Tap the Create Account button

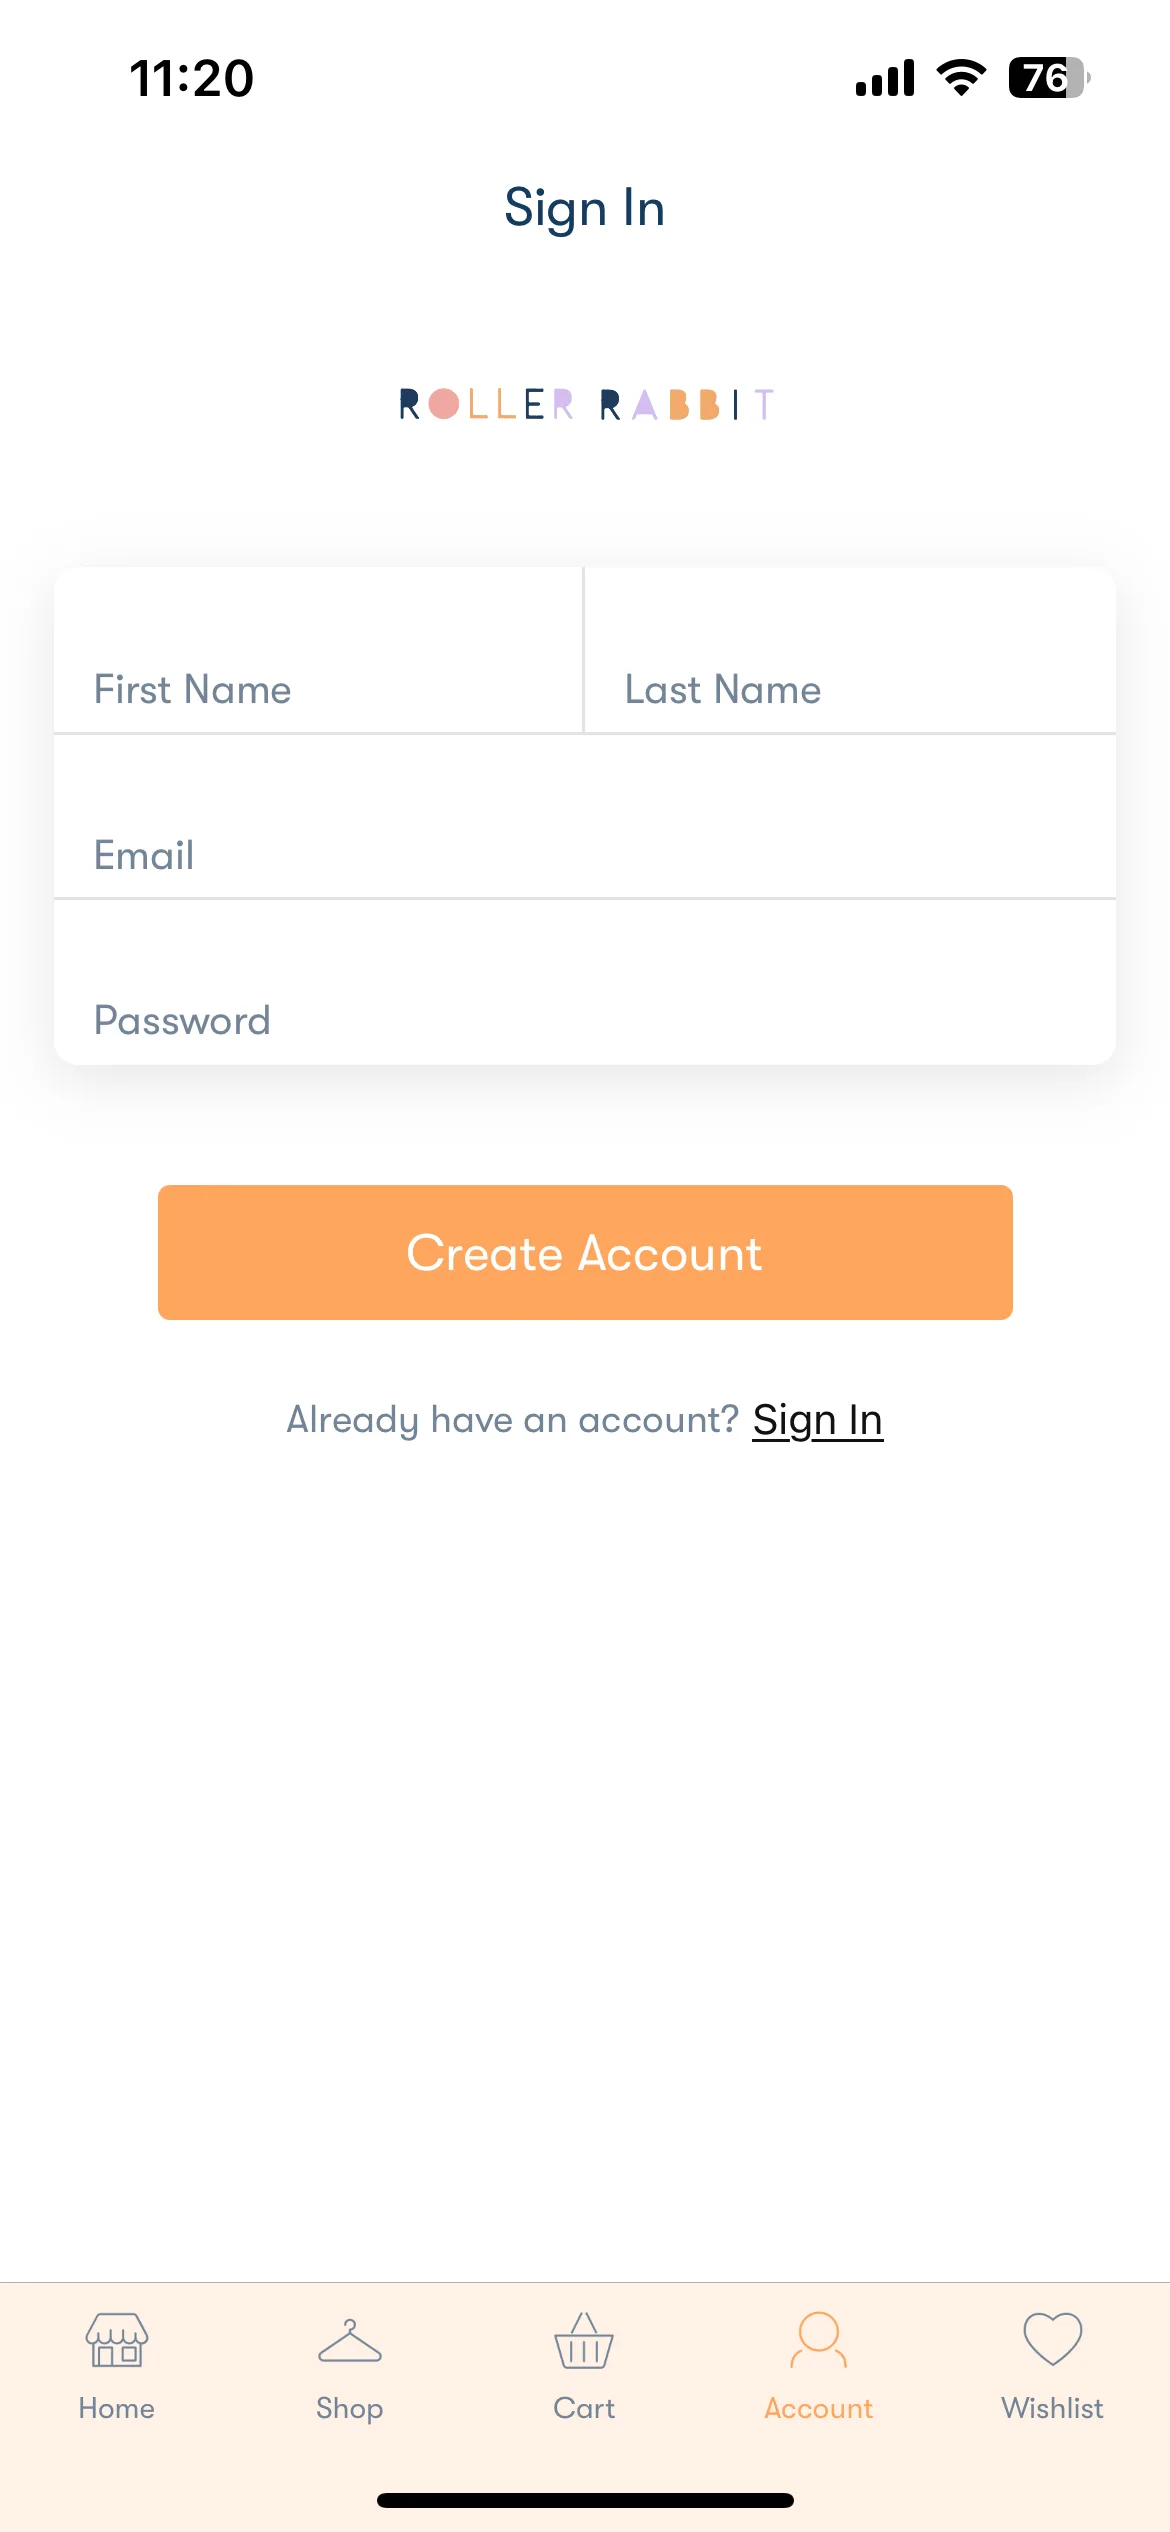click(x=585, y=1252)
